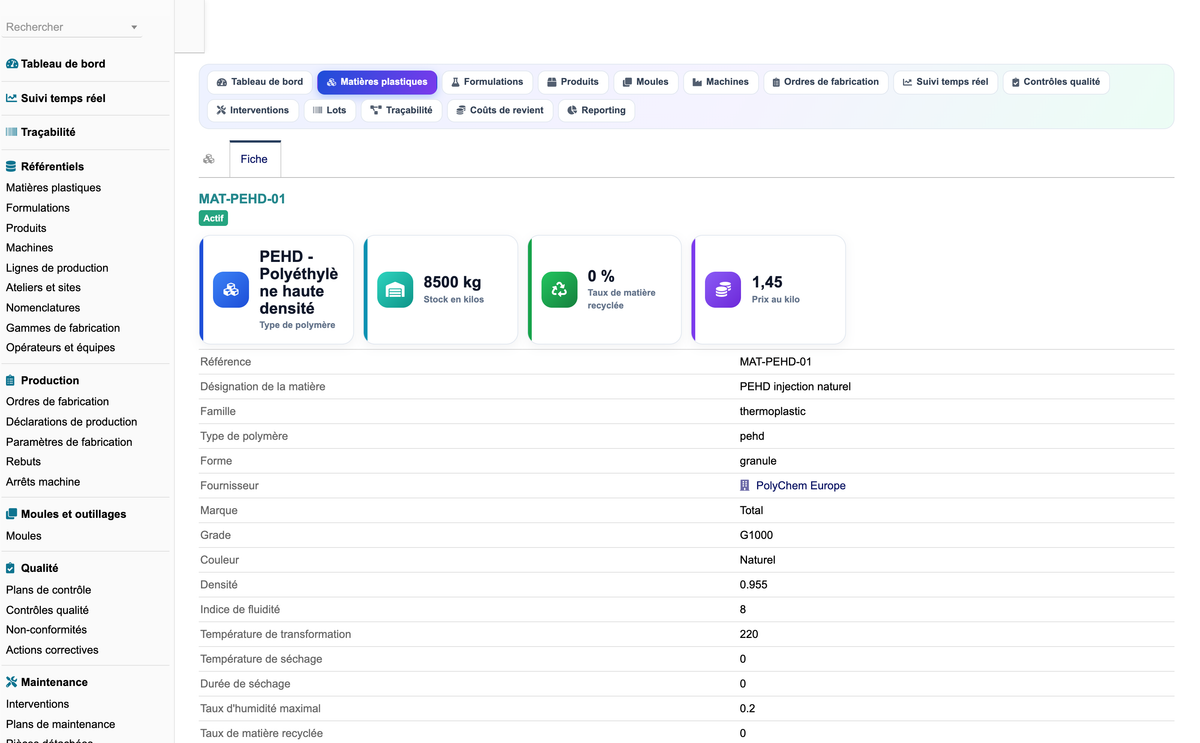This screenshot has width=1200, height=743.
Task: Open Gammes de fabrication in sidebar
Action: point(63,328)
